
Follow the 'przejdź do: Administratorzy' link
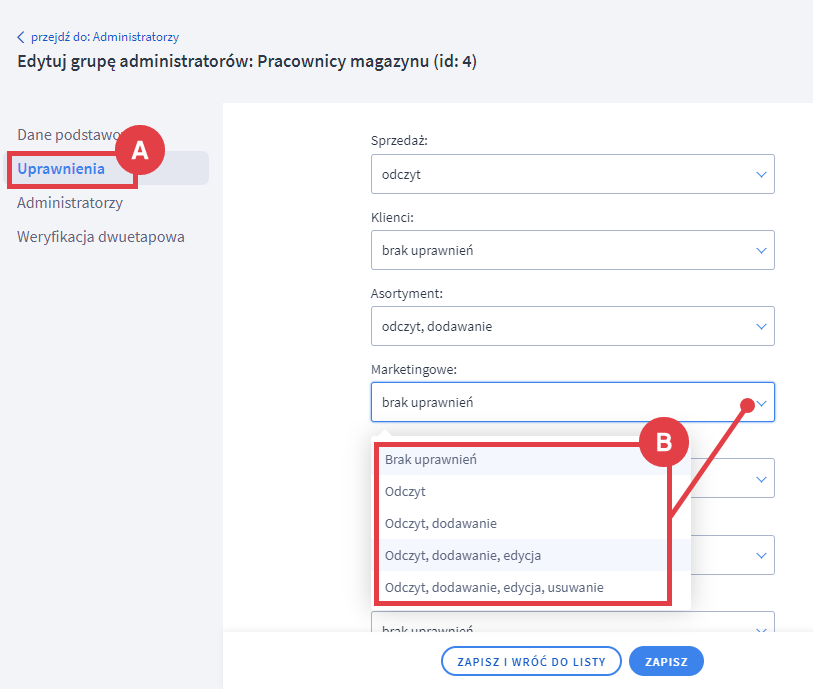coord(104,37)
